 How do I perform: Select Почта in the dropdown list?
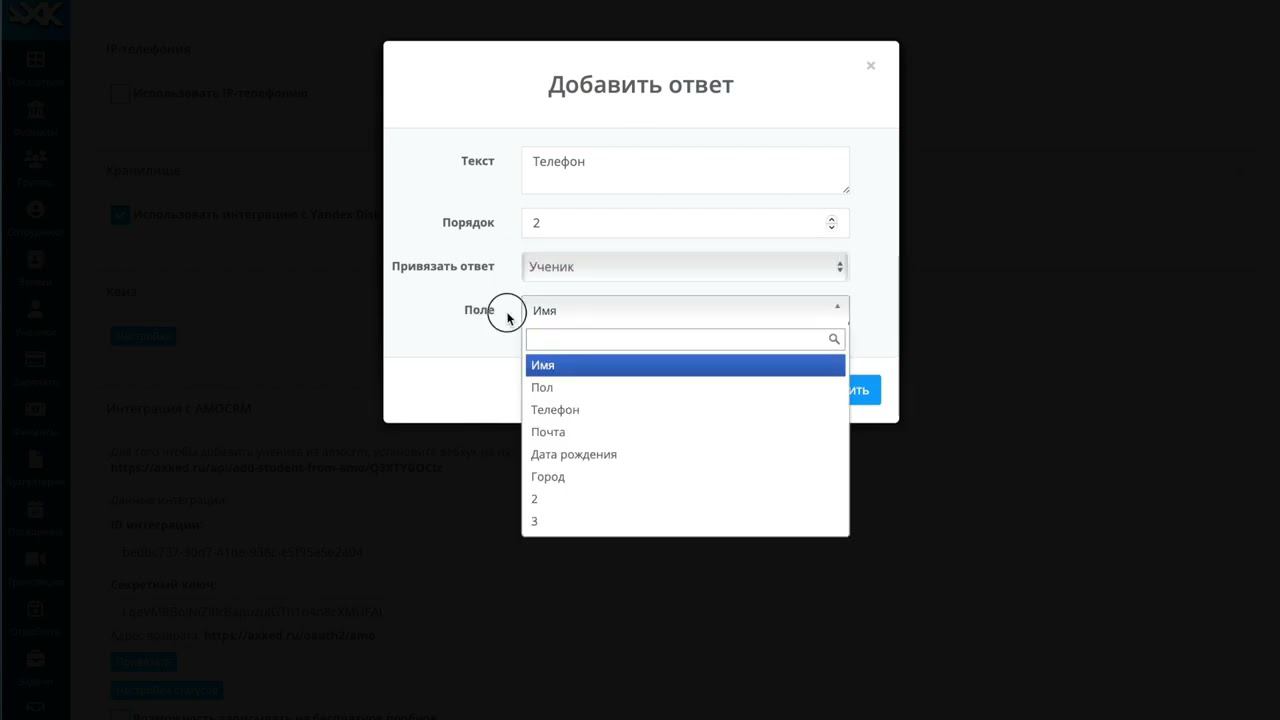pos(685,432)
